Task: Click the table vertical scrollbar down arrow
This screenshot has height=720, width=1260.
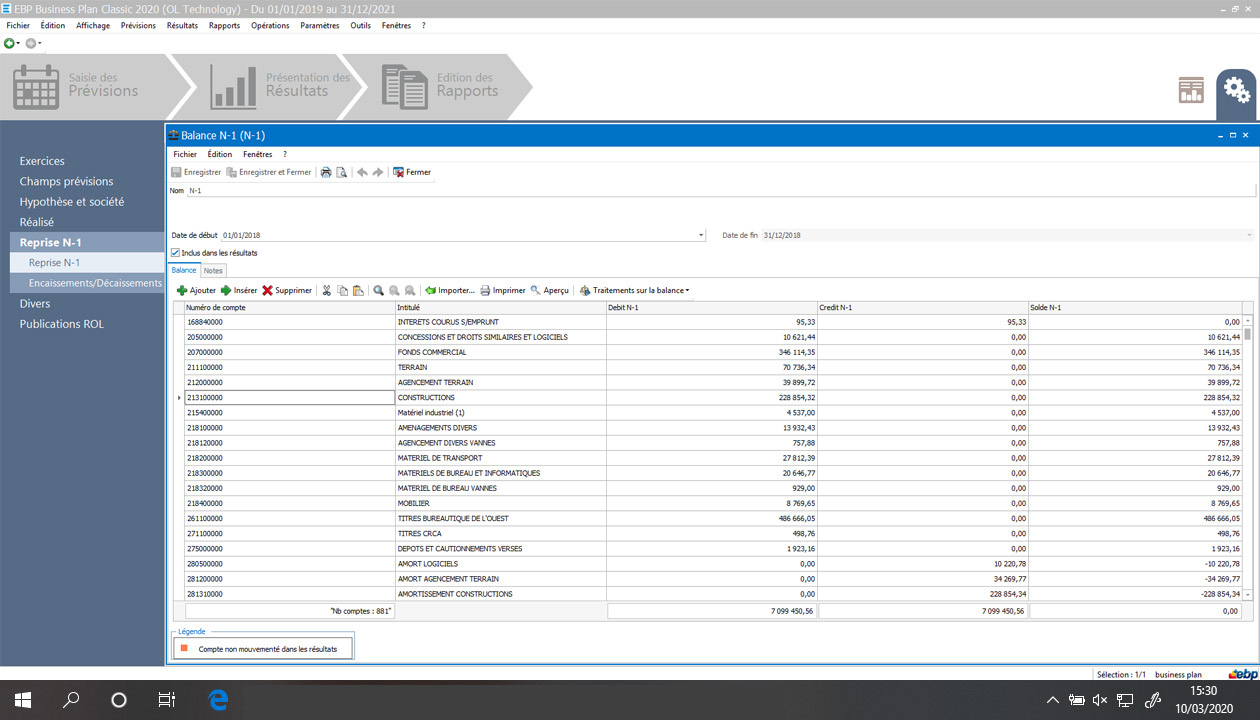Action: coord(1247,595)
